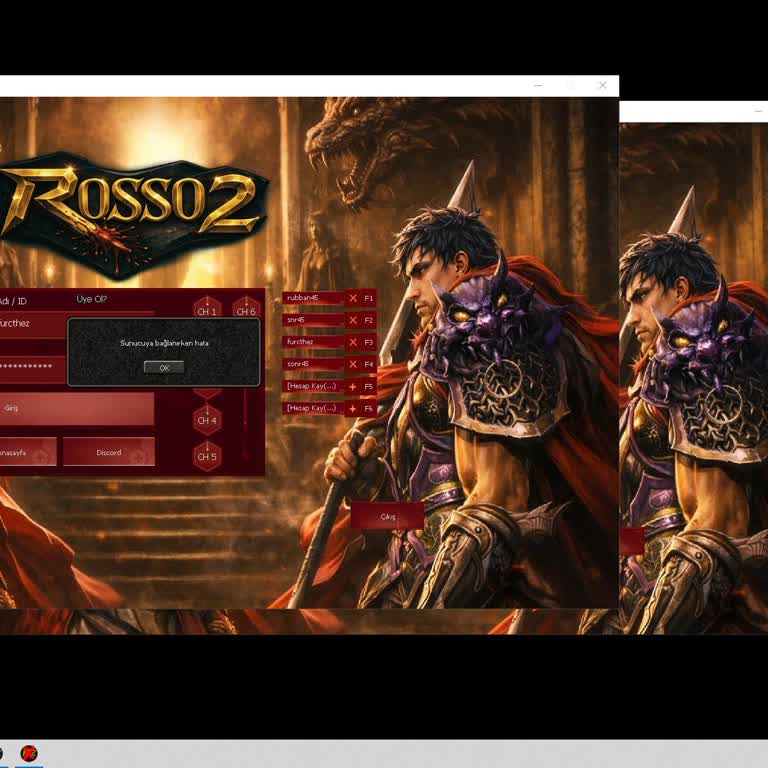Click the Giriş login button
This screenshot has height=768, width=768.
pos(77,408)
